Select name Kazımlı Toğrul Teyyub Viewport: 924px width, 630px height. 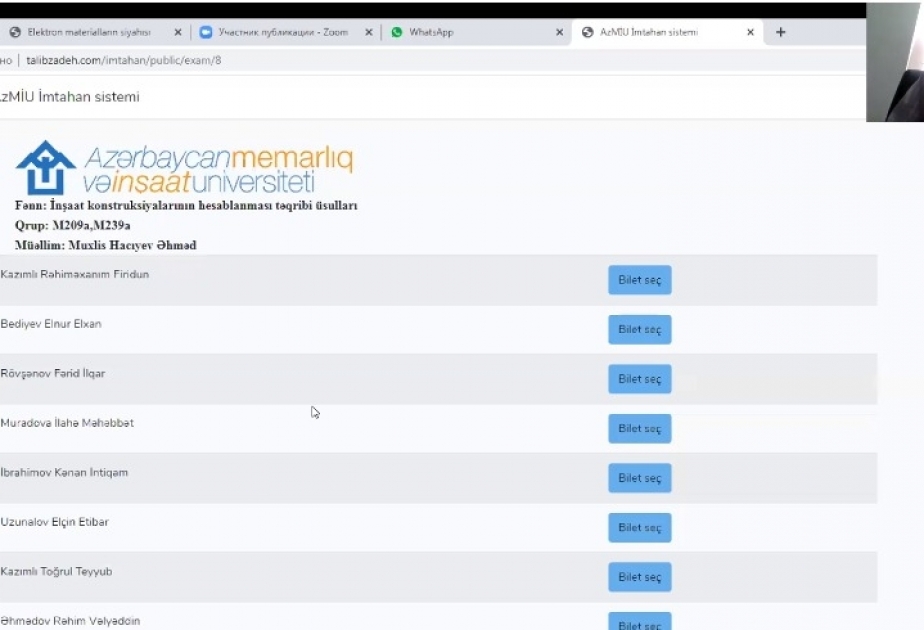(x=57, y=571)
